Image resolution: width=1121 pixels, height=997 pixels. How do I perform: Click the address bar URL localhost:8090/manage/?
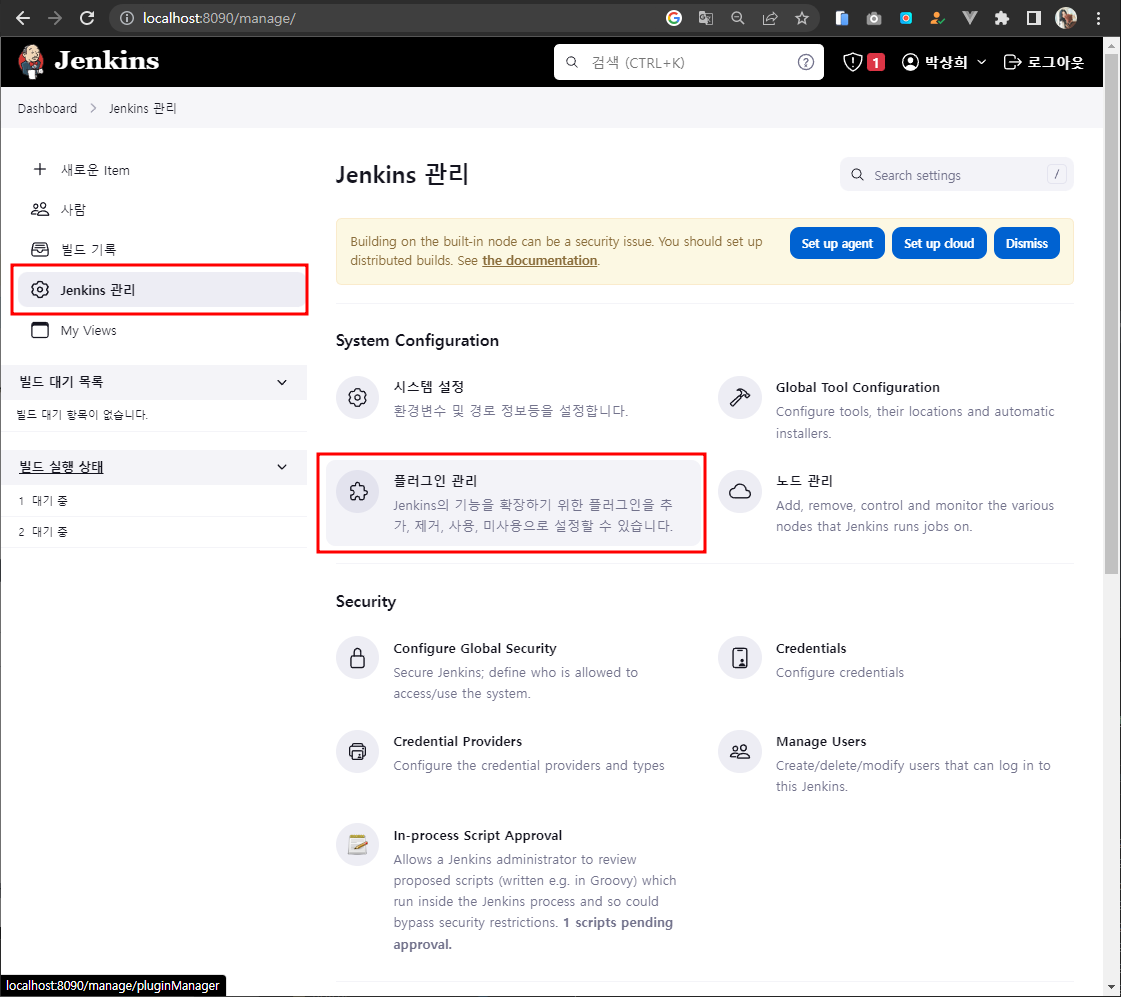(219, 18)
